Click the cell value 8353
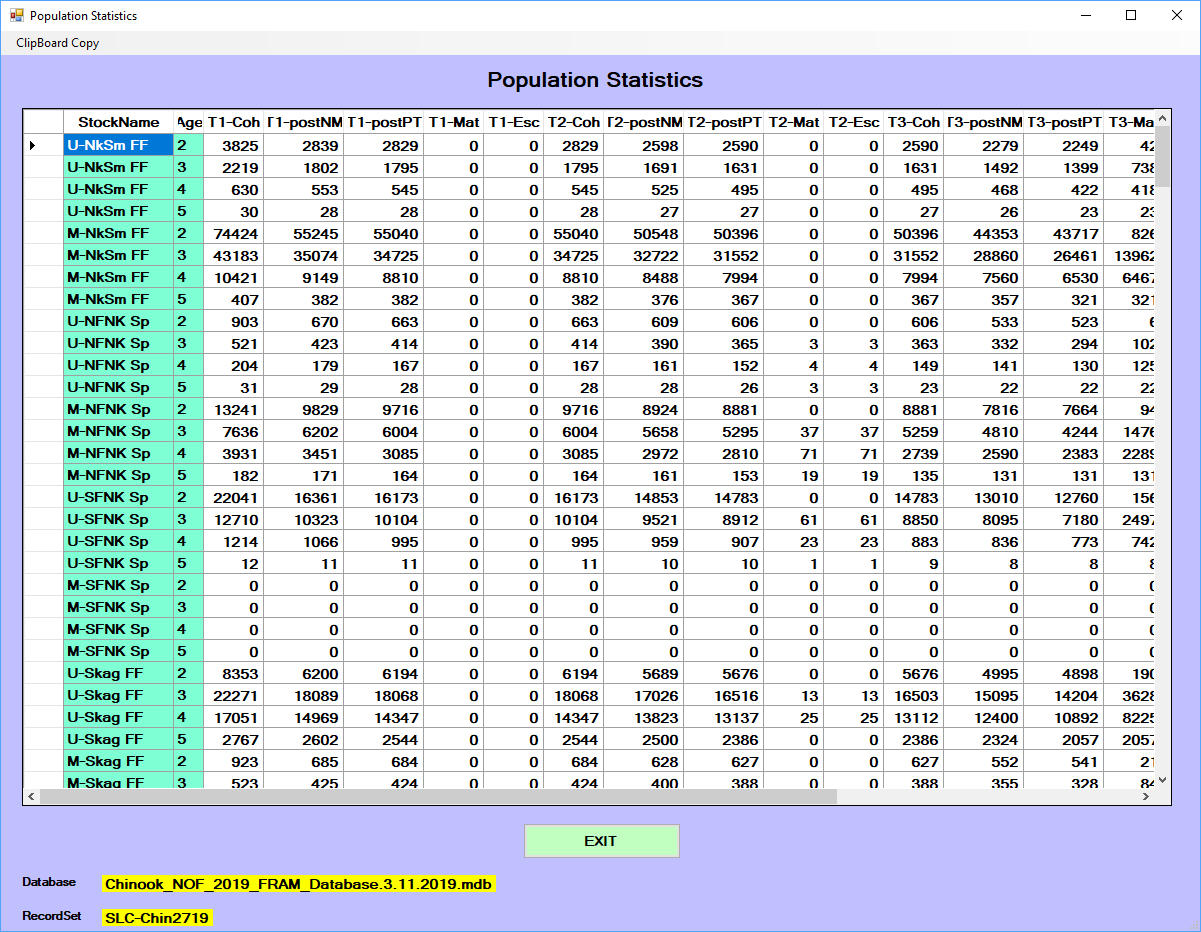 point(233,673)
